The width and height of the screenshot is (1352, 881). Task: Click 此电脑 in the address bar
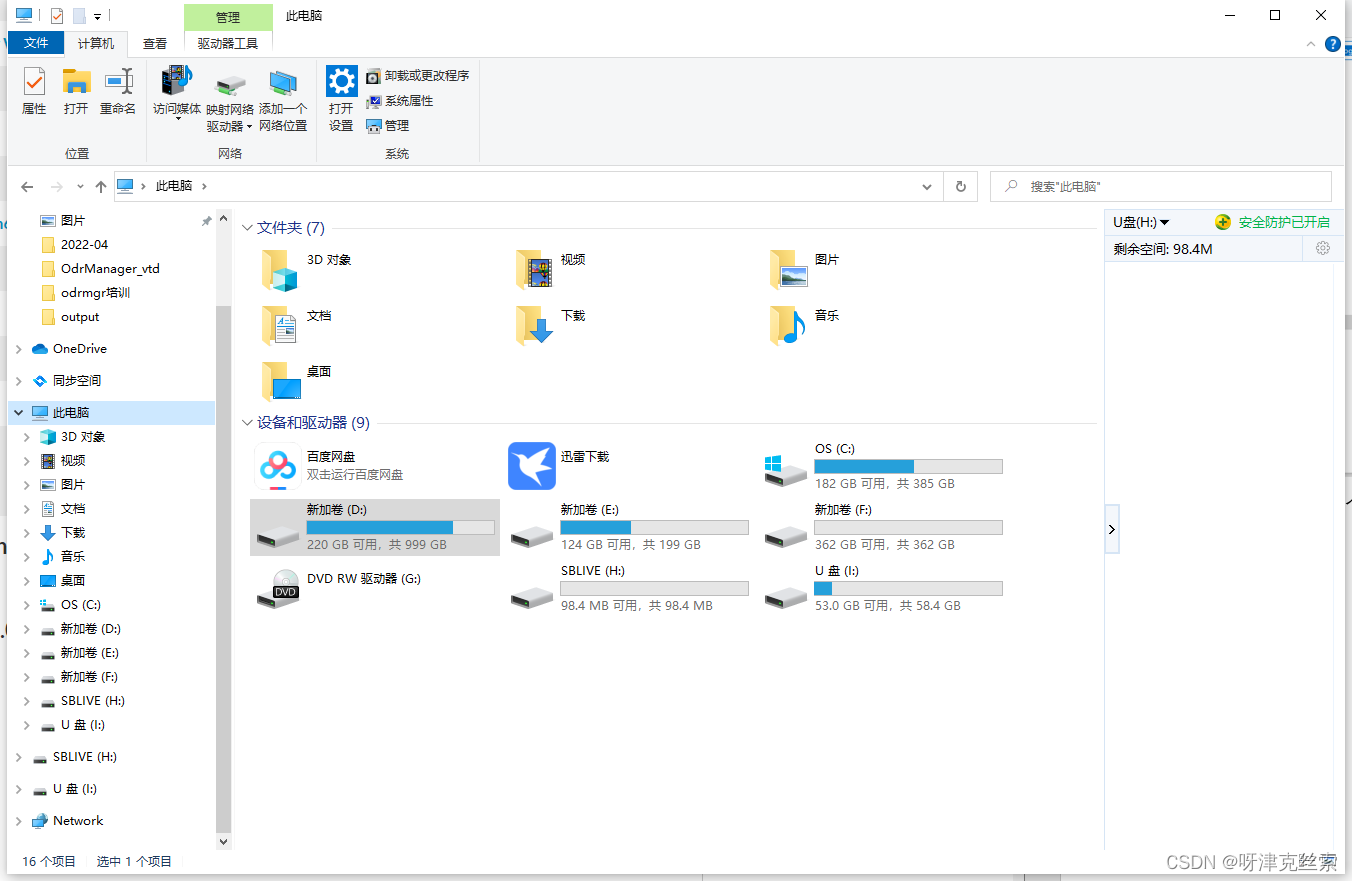[174, 187]
